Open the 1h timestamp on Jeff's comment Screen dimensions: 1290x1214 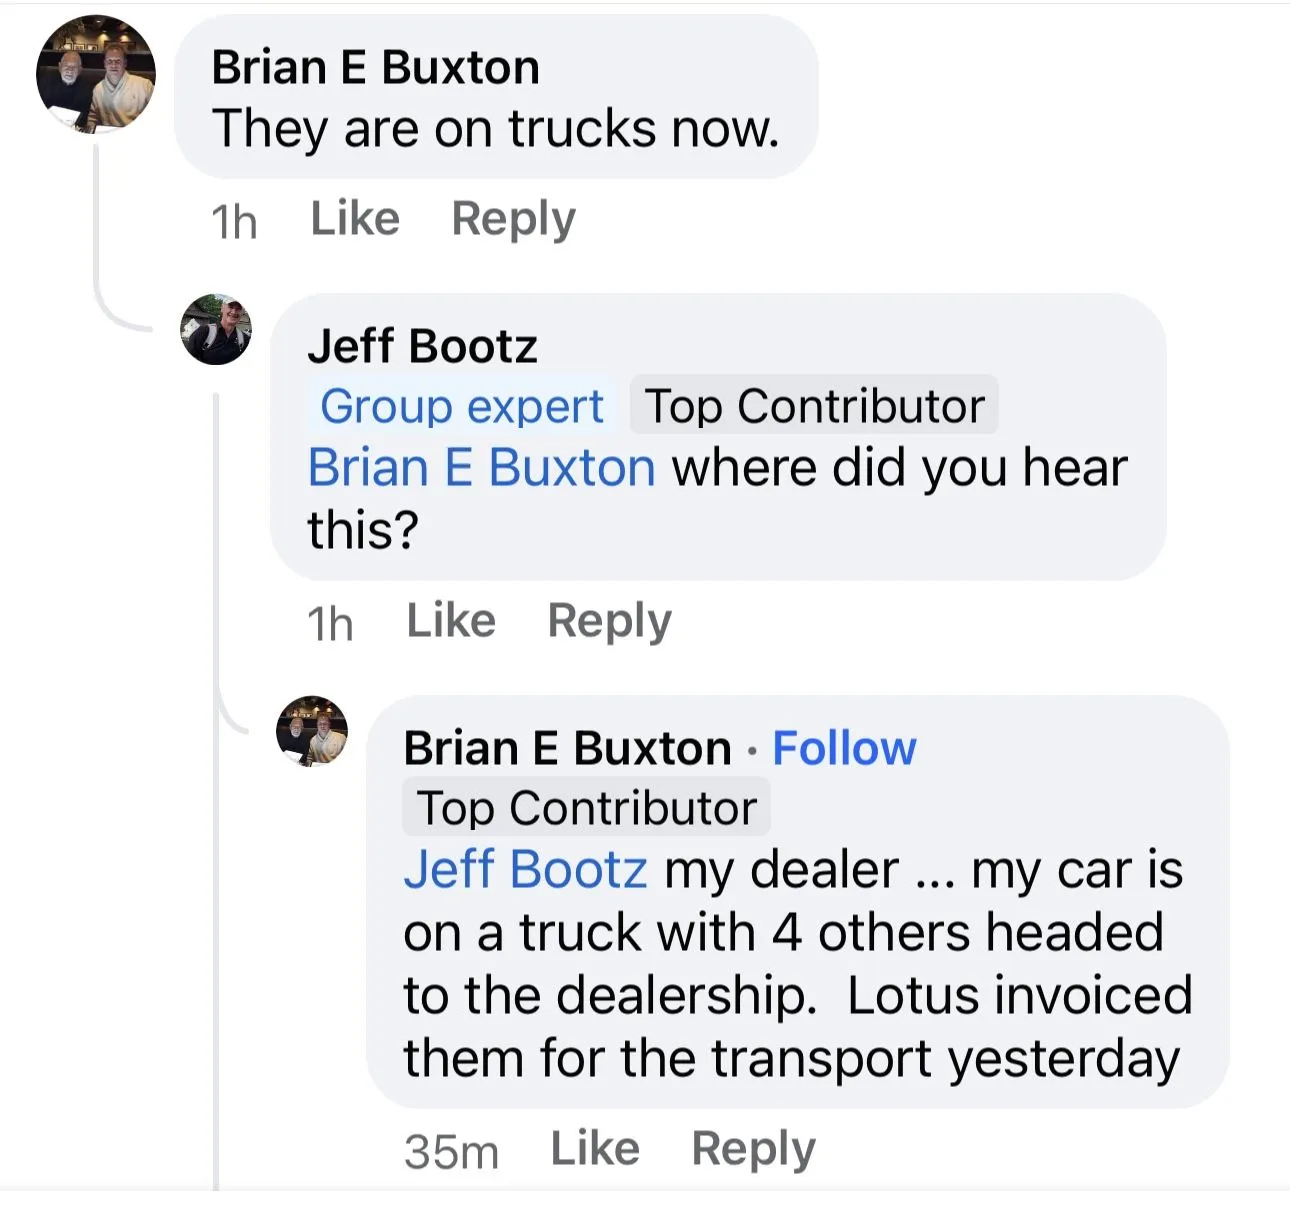(330, 624)
